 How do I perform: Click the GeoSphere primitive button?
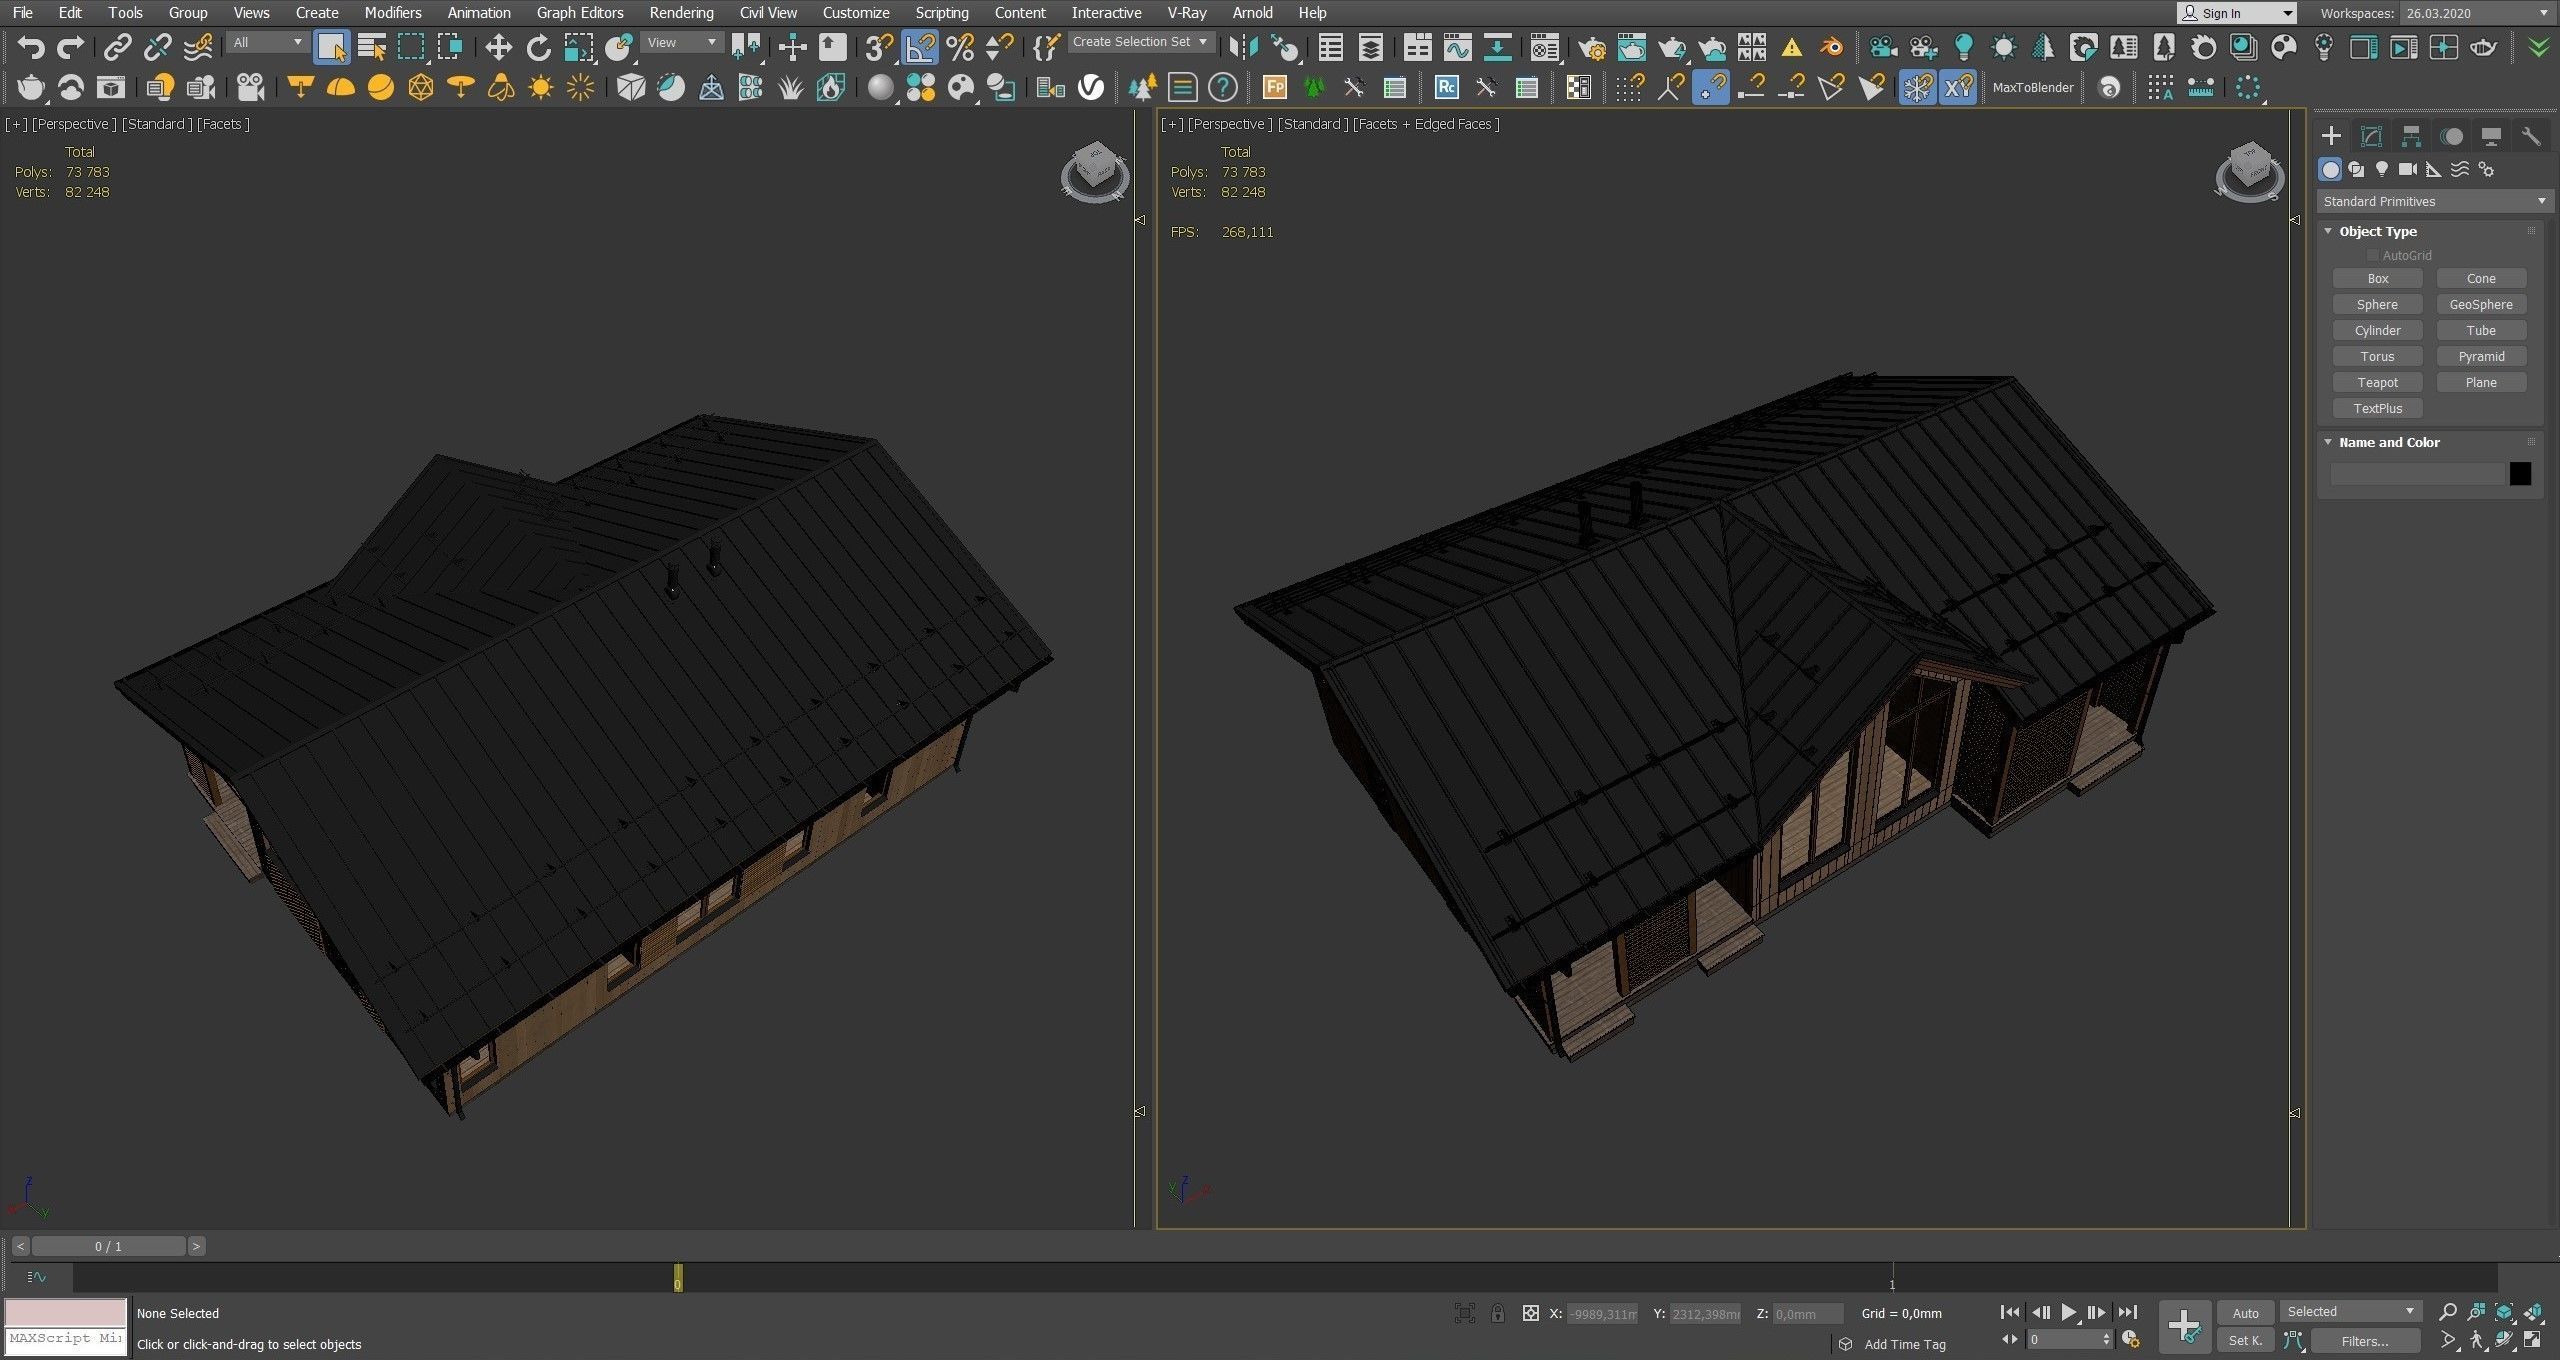coord(2481,305)
